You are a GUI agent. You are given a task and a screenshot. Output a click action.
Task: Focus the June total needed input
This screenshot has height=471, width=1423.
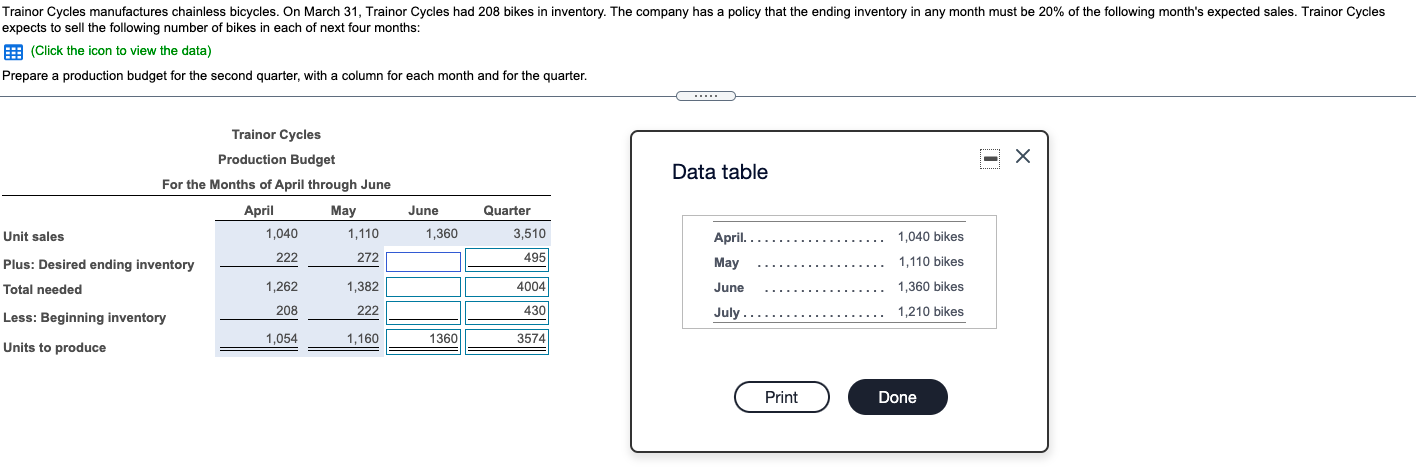(x=423, y=288)
